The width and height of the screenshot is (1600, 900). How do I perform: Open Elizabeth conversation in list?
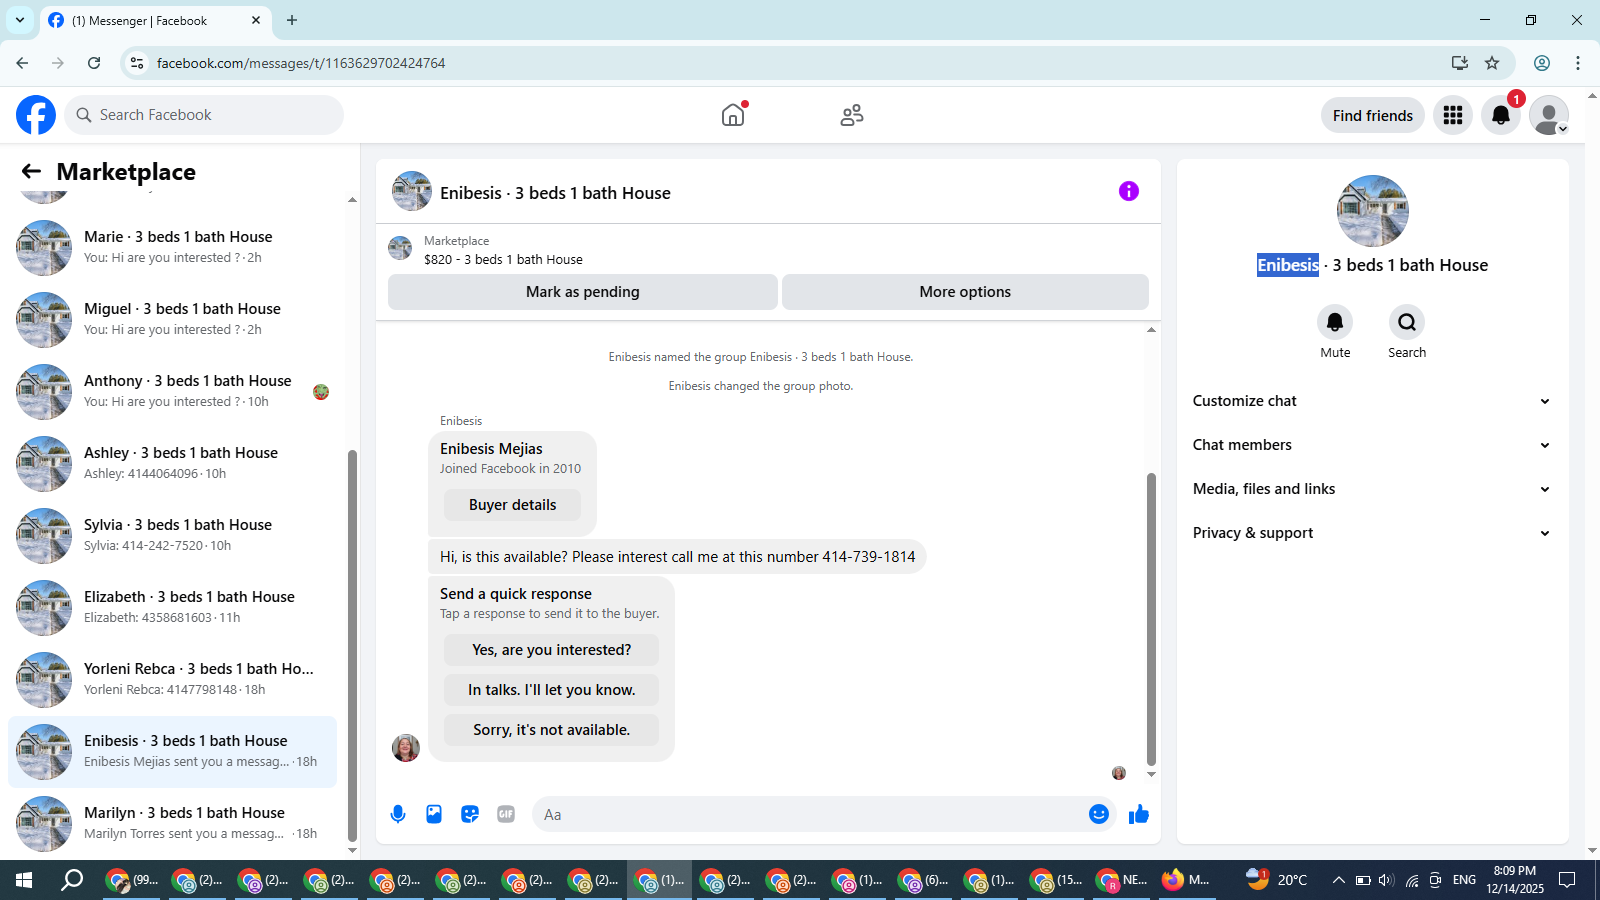click(172, 607)
